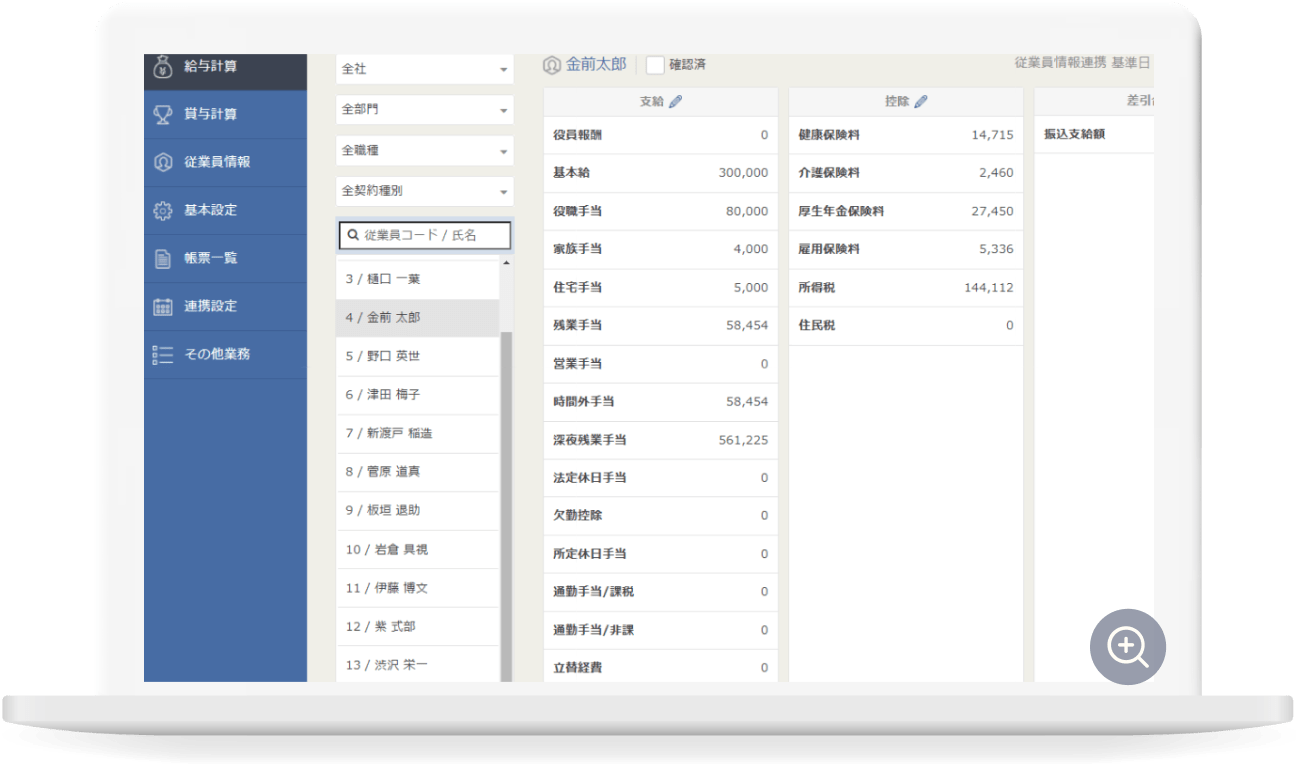Click the 通勤手当/非課 row label
The width and height of the screenshot is (1296, 764).
594,631
